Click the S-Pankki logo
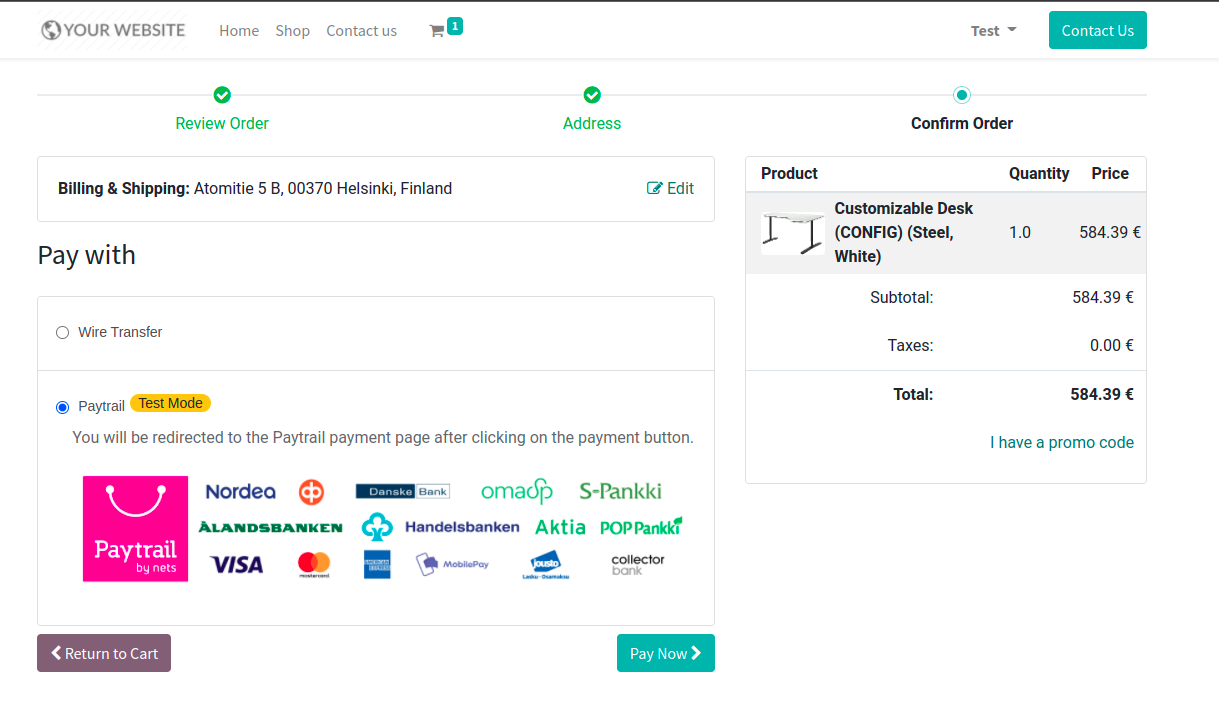1219x704 pixels. 620,491
